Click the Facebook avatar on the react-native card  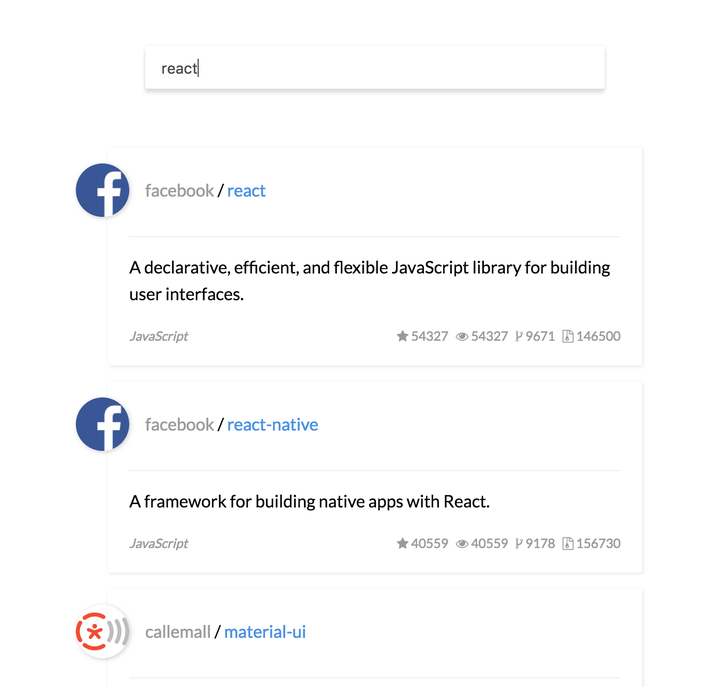103,424
